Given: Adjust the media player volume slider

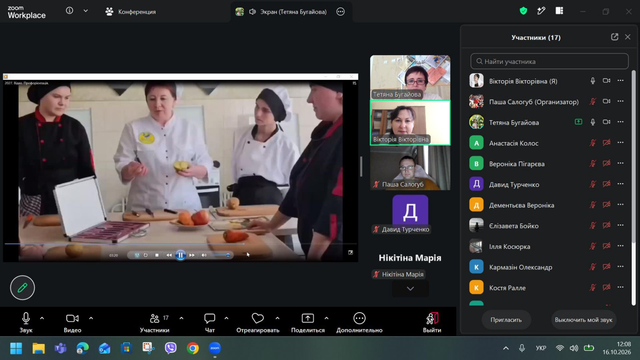Looking at the screenshot, I should click(x=221, y=255).
